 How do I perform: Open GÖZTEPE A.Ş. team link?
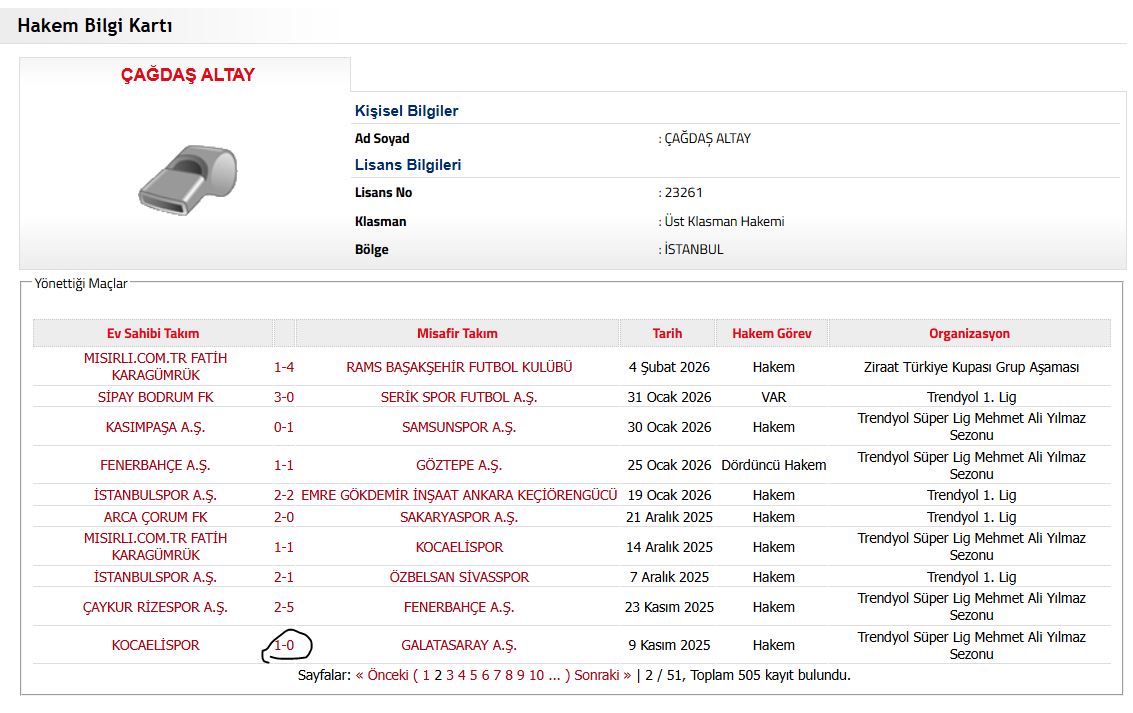tap(459, 465)
